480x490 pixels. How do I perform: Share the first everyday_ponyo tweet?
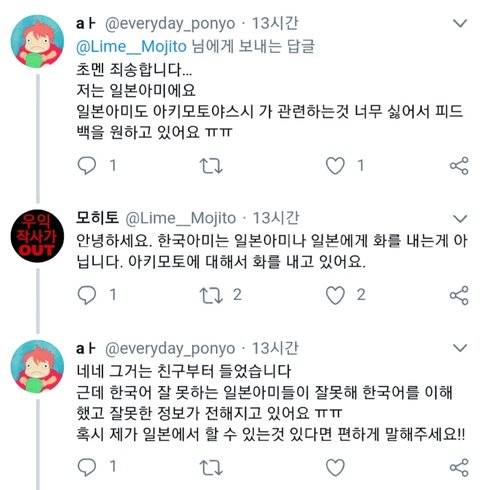pyautogui.click(x=459, y=166)
